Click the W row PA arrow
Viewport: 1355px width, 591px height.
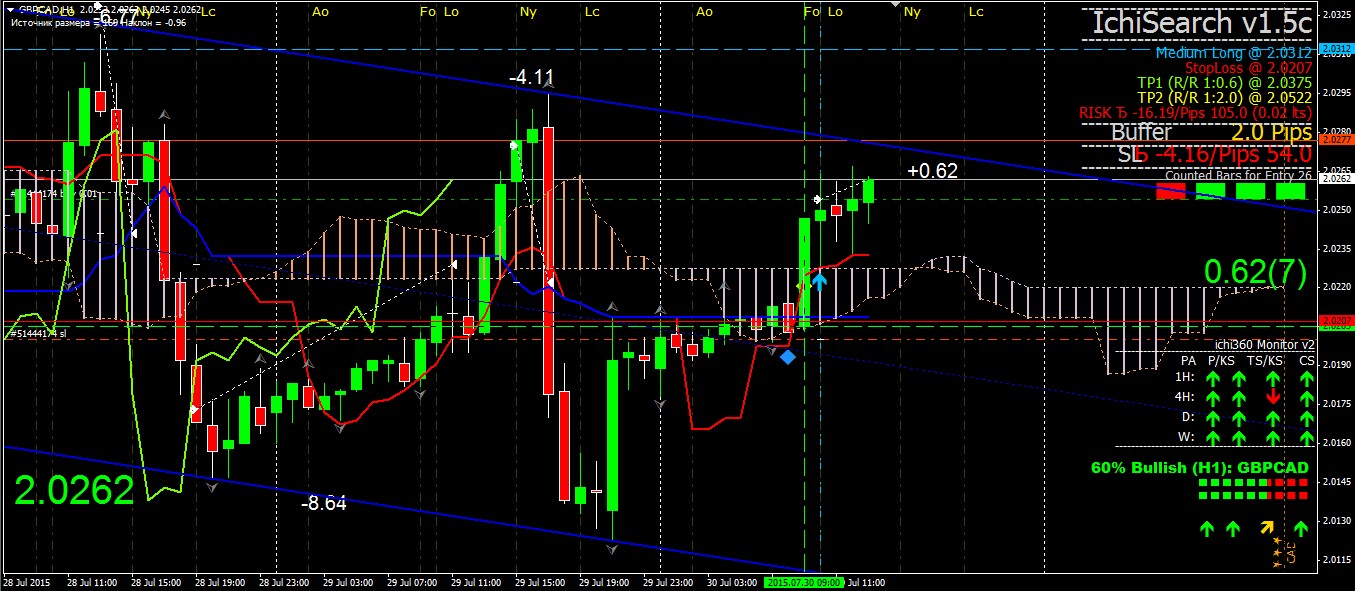[x=1213, y=437]
